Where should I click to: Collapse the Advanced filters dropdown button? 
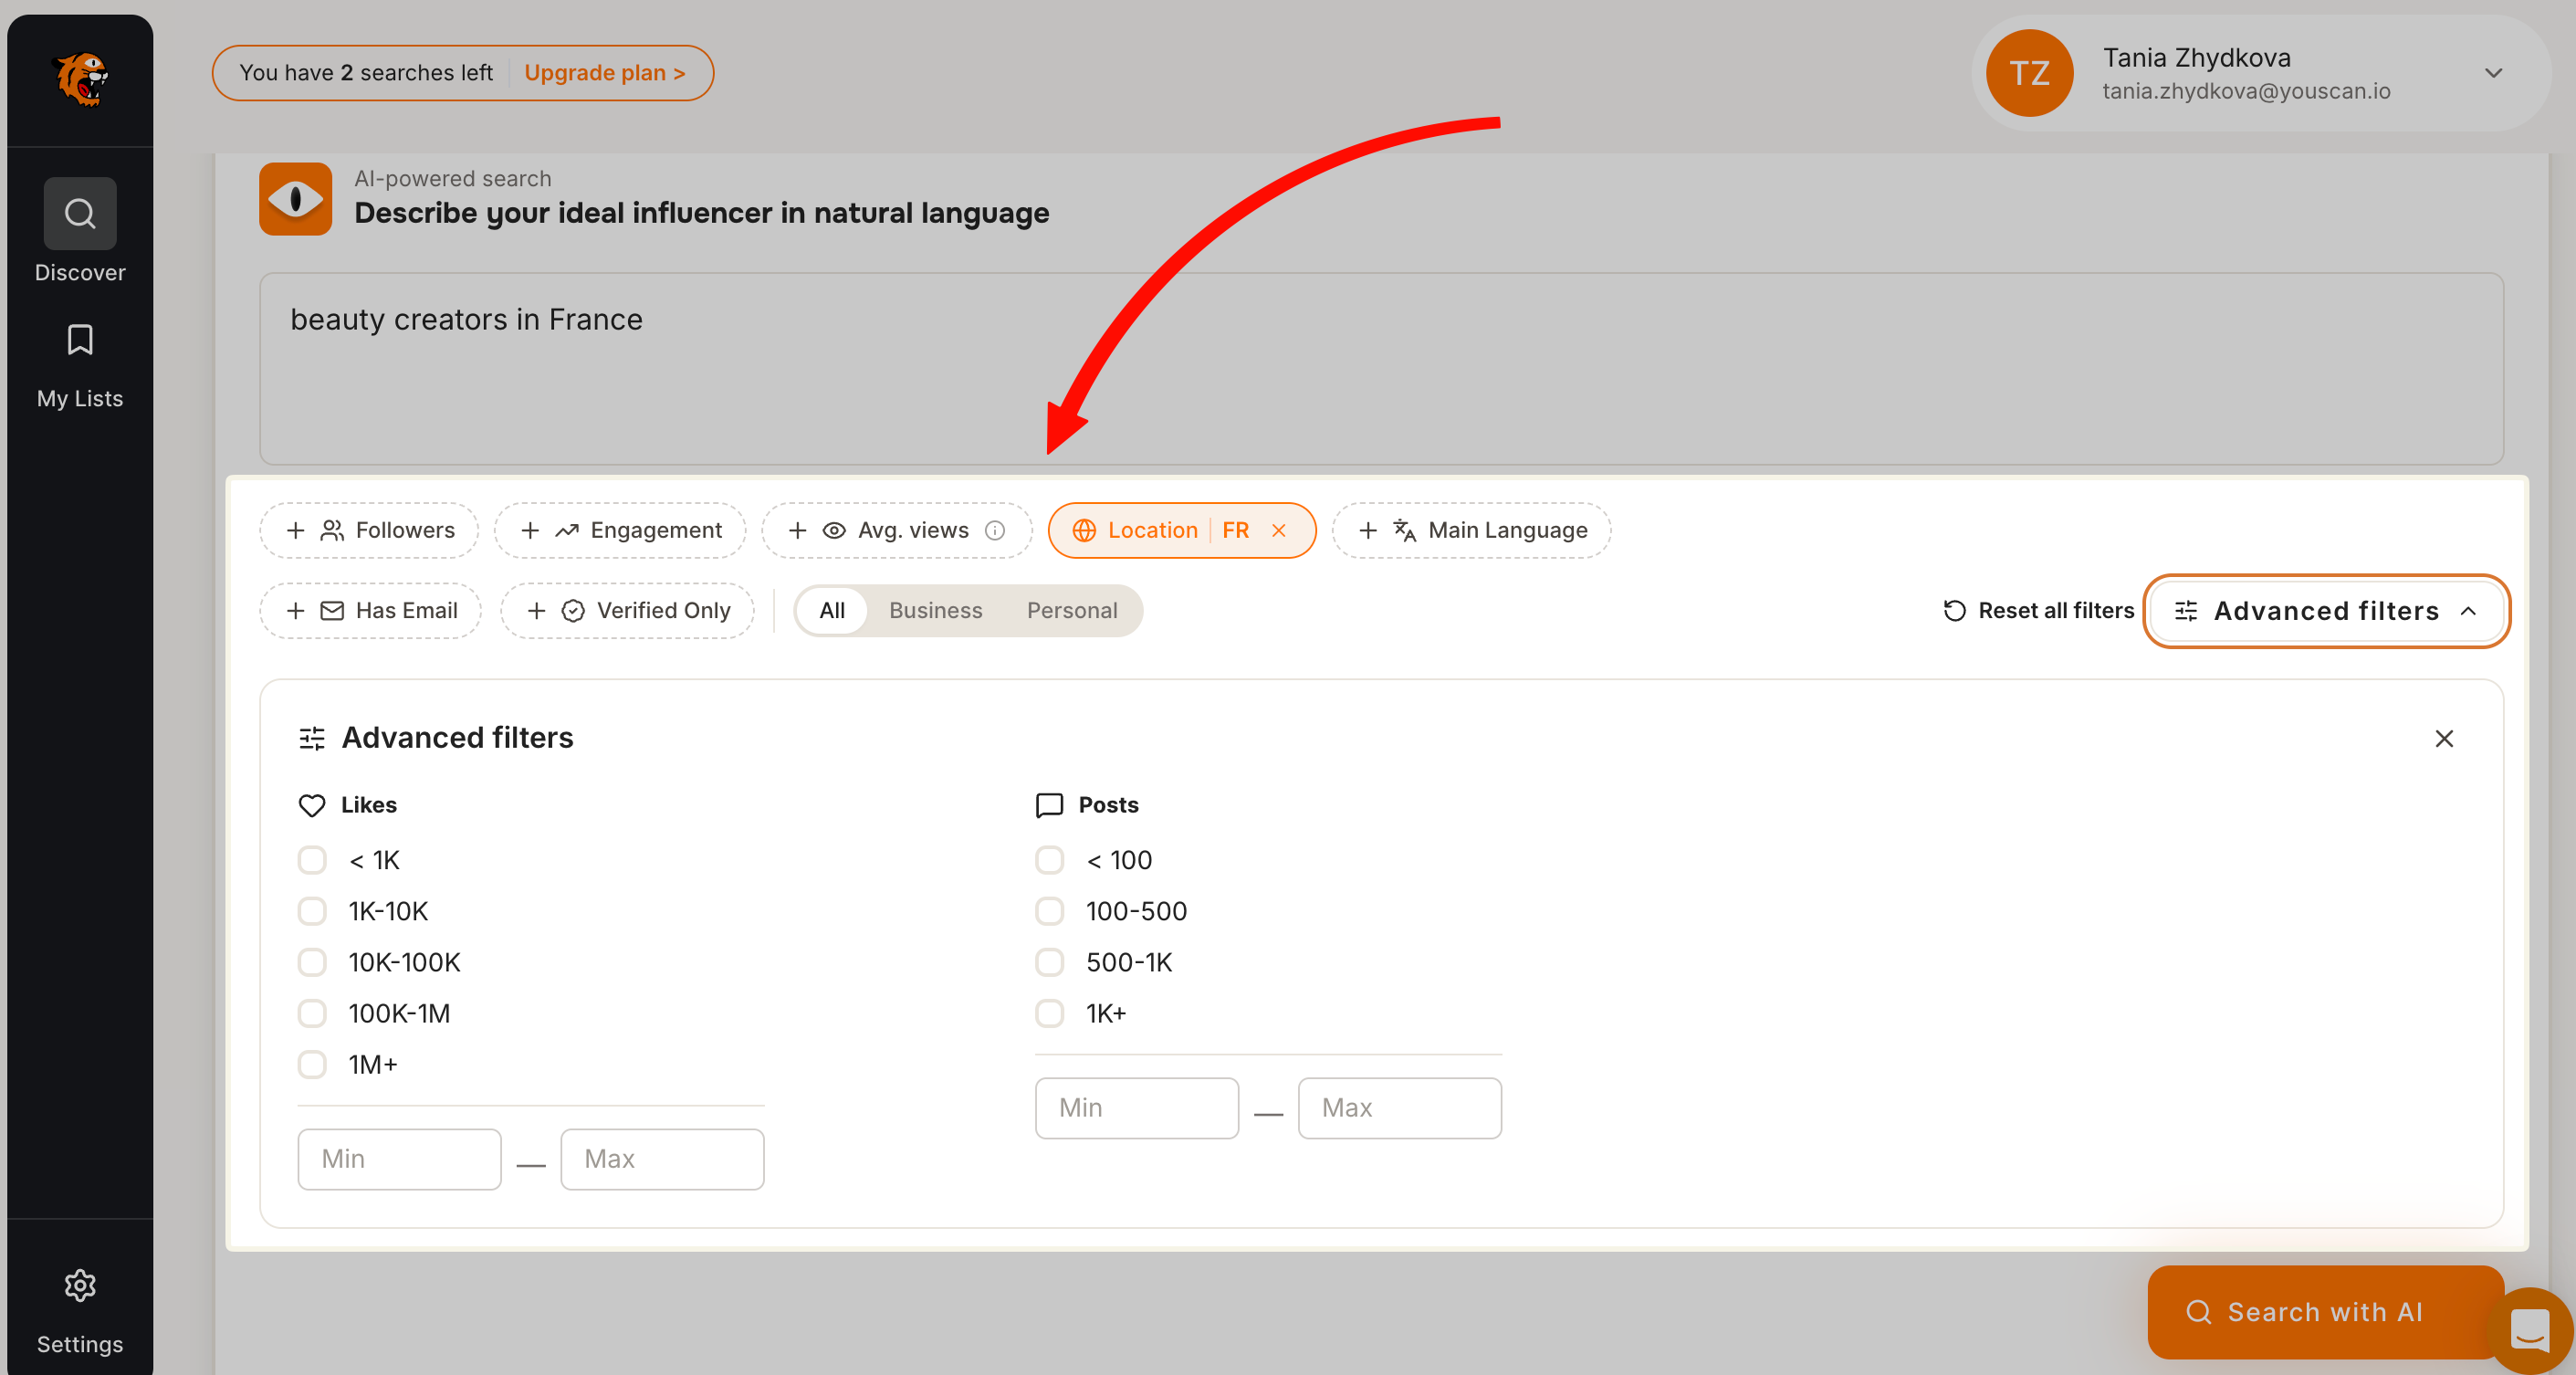2326,610
